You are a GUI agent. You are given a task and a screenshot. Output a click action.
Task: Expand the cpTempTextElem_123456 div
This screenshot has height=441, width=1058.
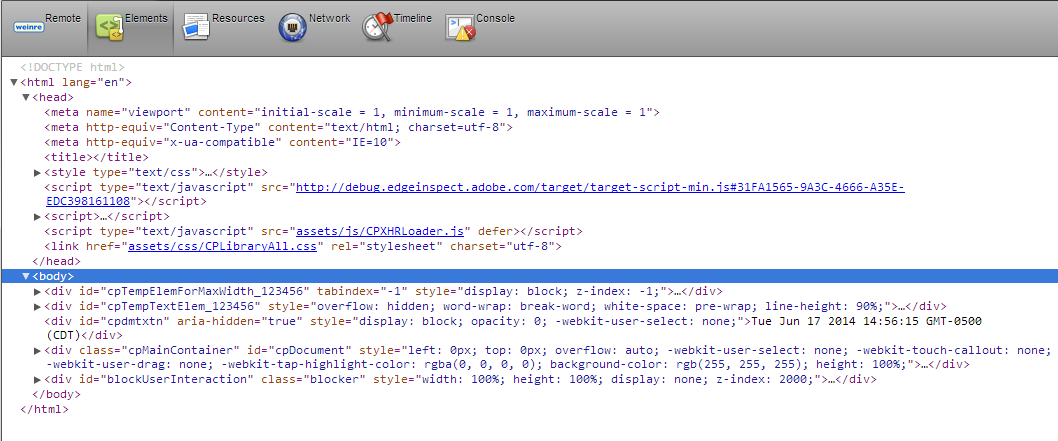click(x=38, y=306)
